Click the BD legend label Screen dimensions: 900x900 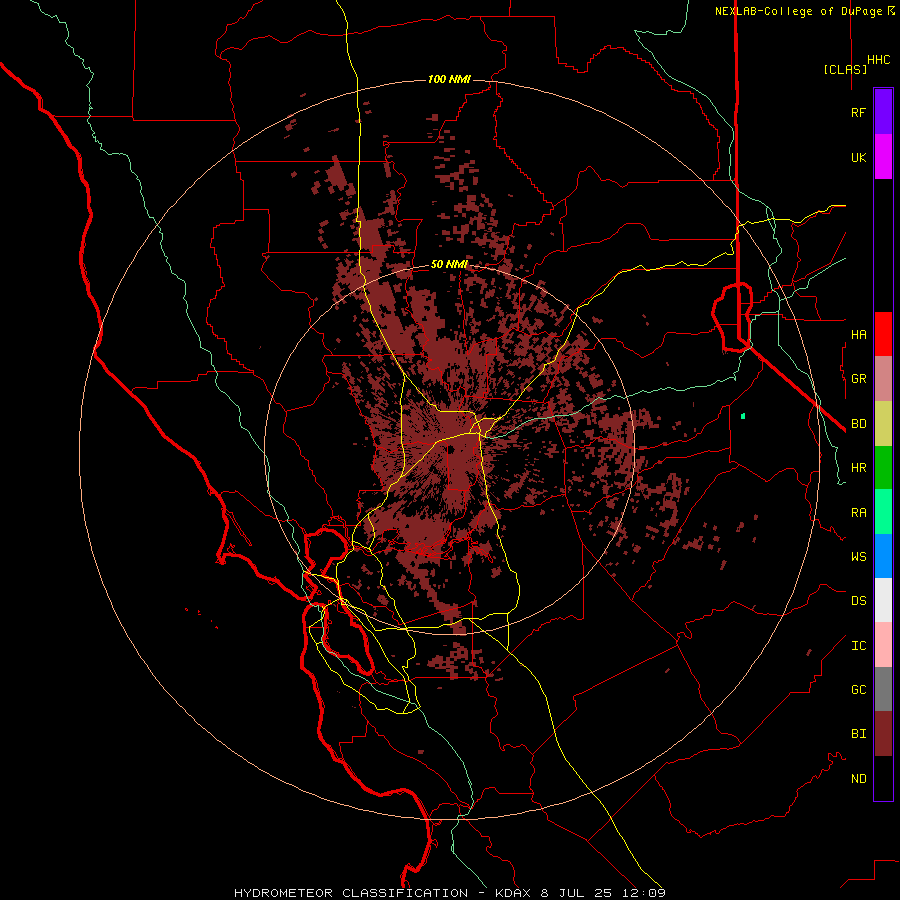click(x=858, y=424)
